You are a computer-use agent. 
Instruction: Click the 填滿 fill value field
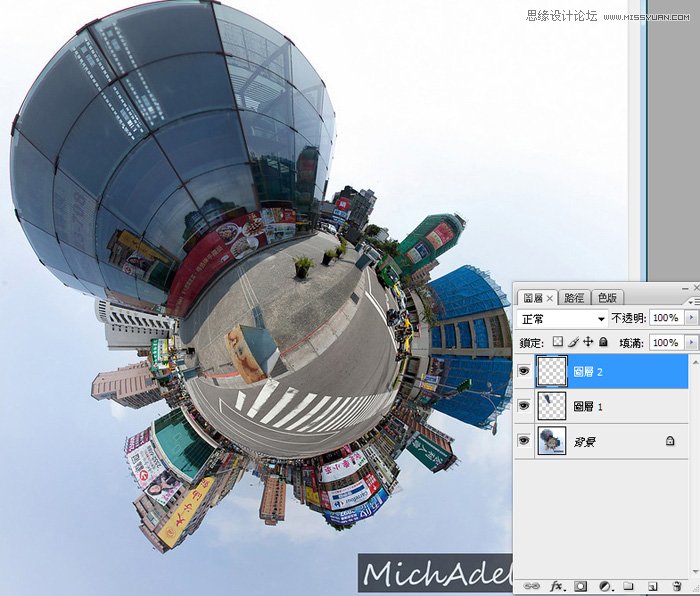(x=666, y=343)
